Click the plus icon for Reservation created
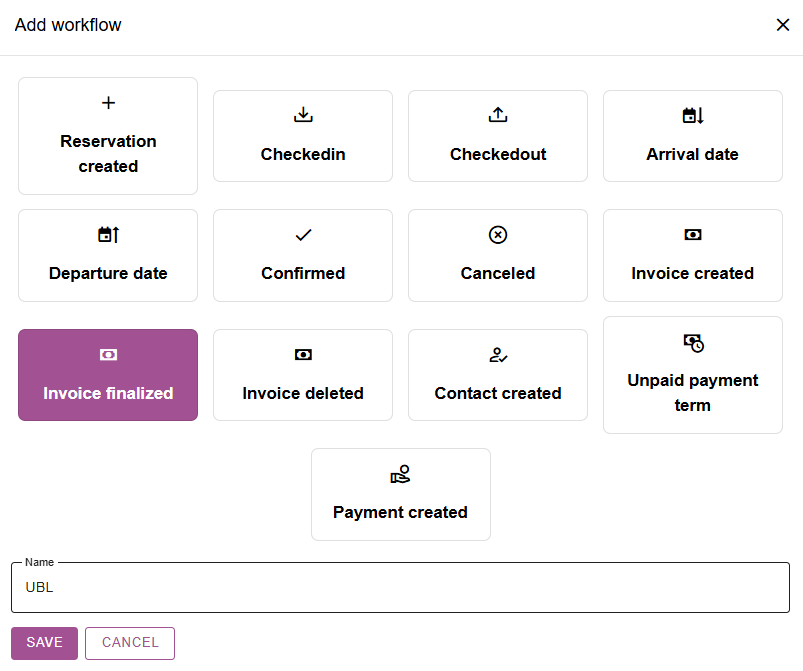Image resolution: width=803 pixels, height=671 pixels. (108, 103)
